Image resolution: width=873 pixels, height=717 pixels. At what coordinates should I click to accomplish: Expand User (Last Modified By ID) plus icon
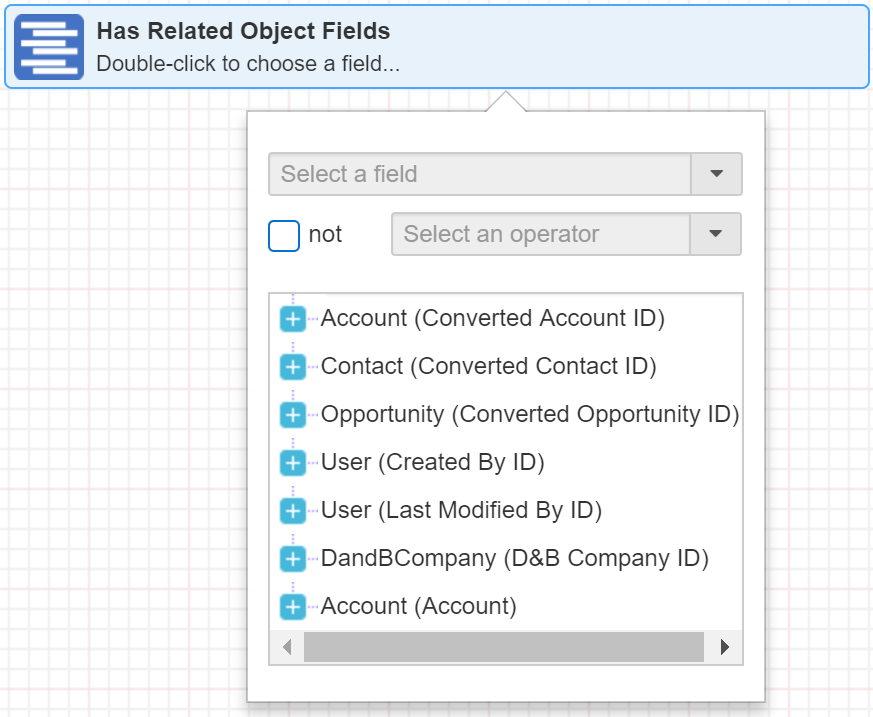tap(292, 511)
